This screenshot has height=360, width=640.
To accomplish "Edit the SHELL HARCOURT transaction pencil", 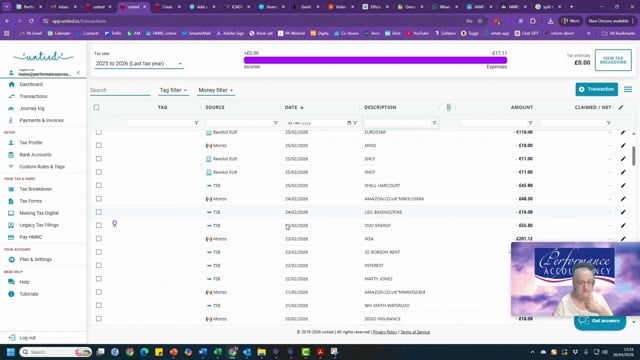I will [623, 185].
